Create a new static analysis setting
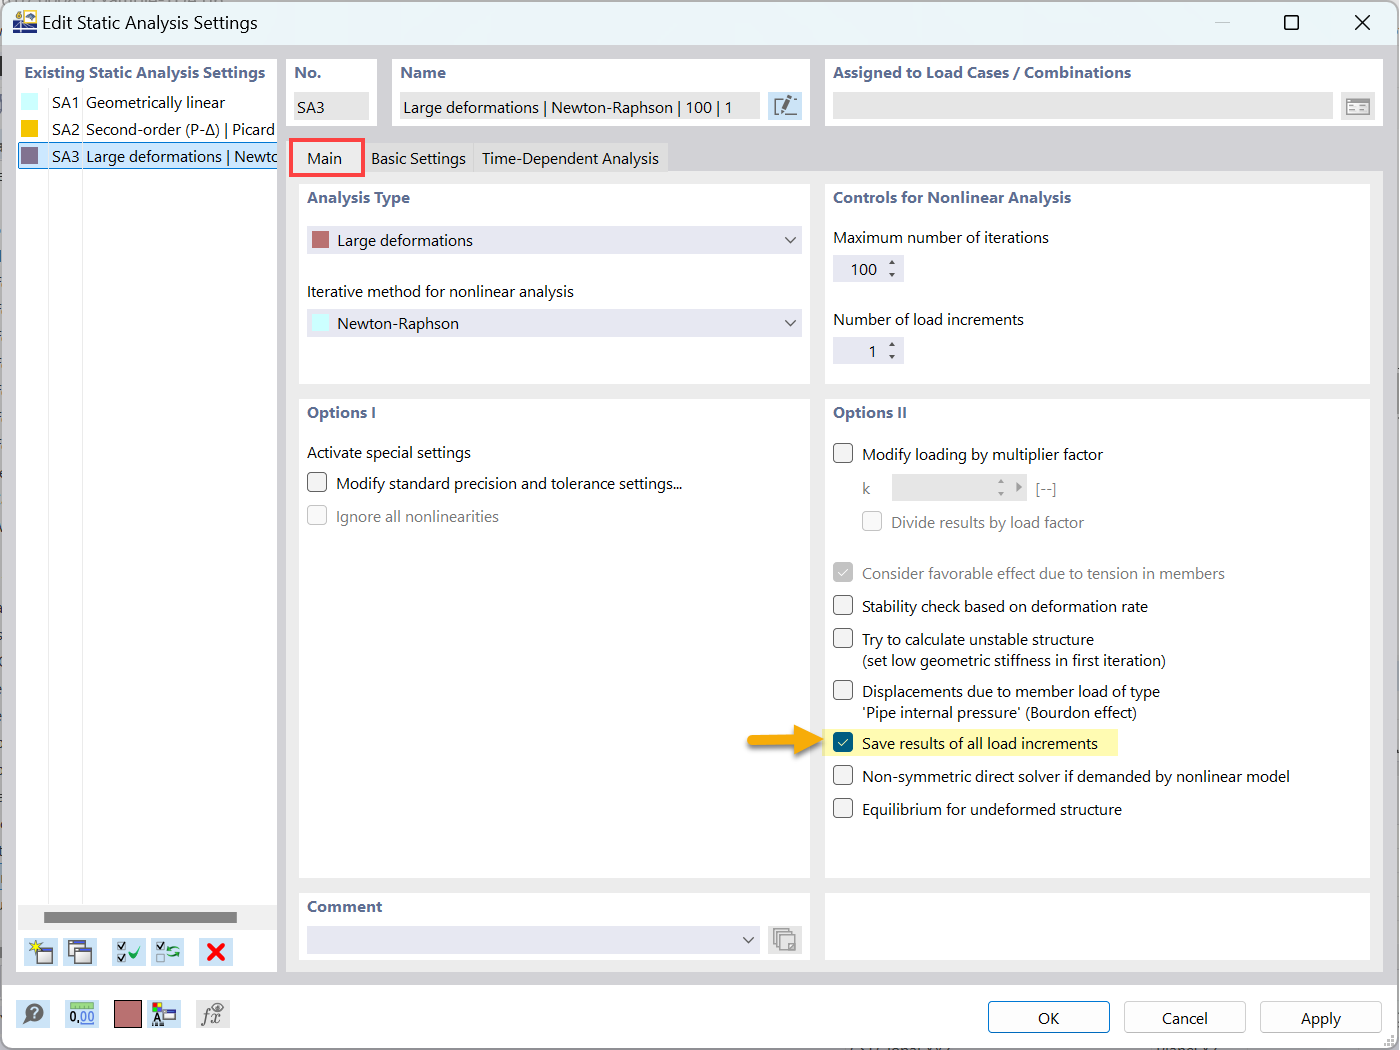This screenshot has width=1400, height=1050. (40, 952)
